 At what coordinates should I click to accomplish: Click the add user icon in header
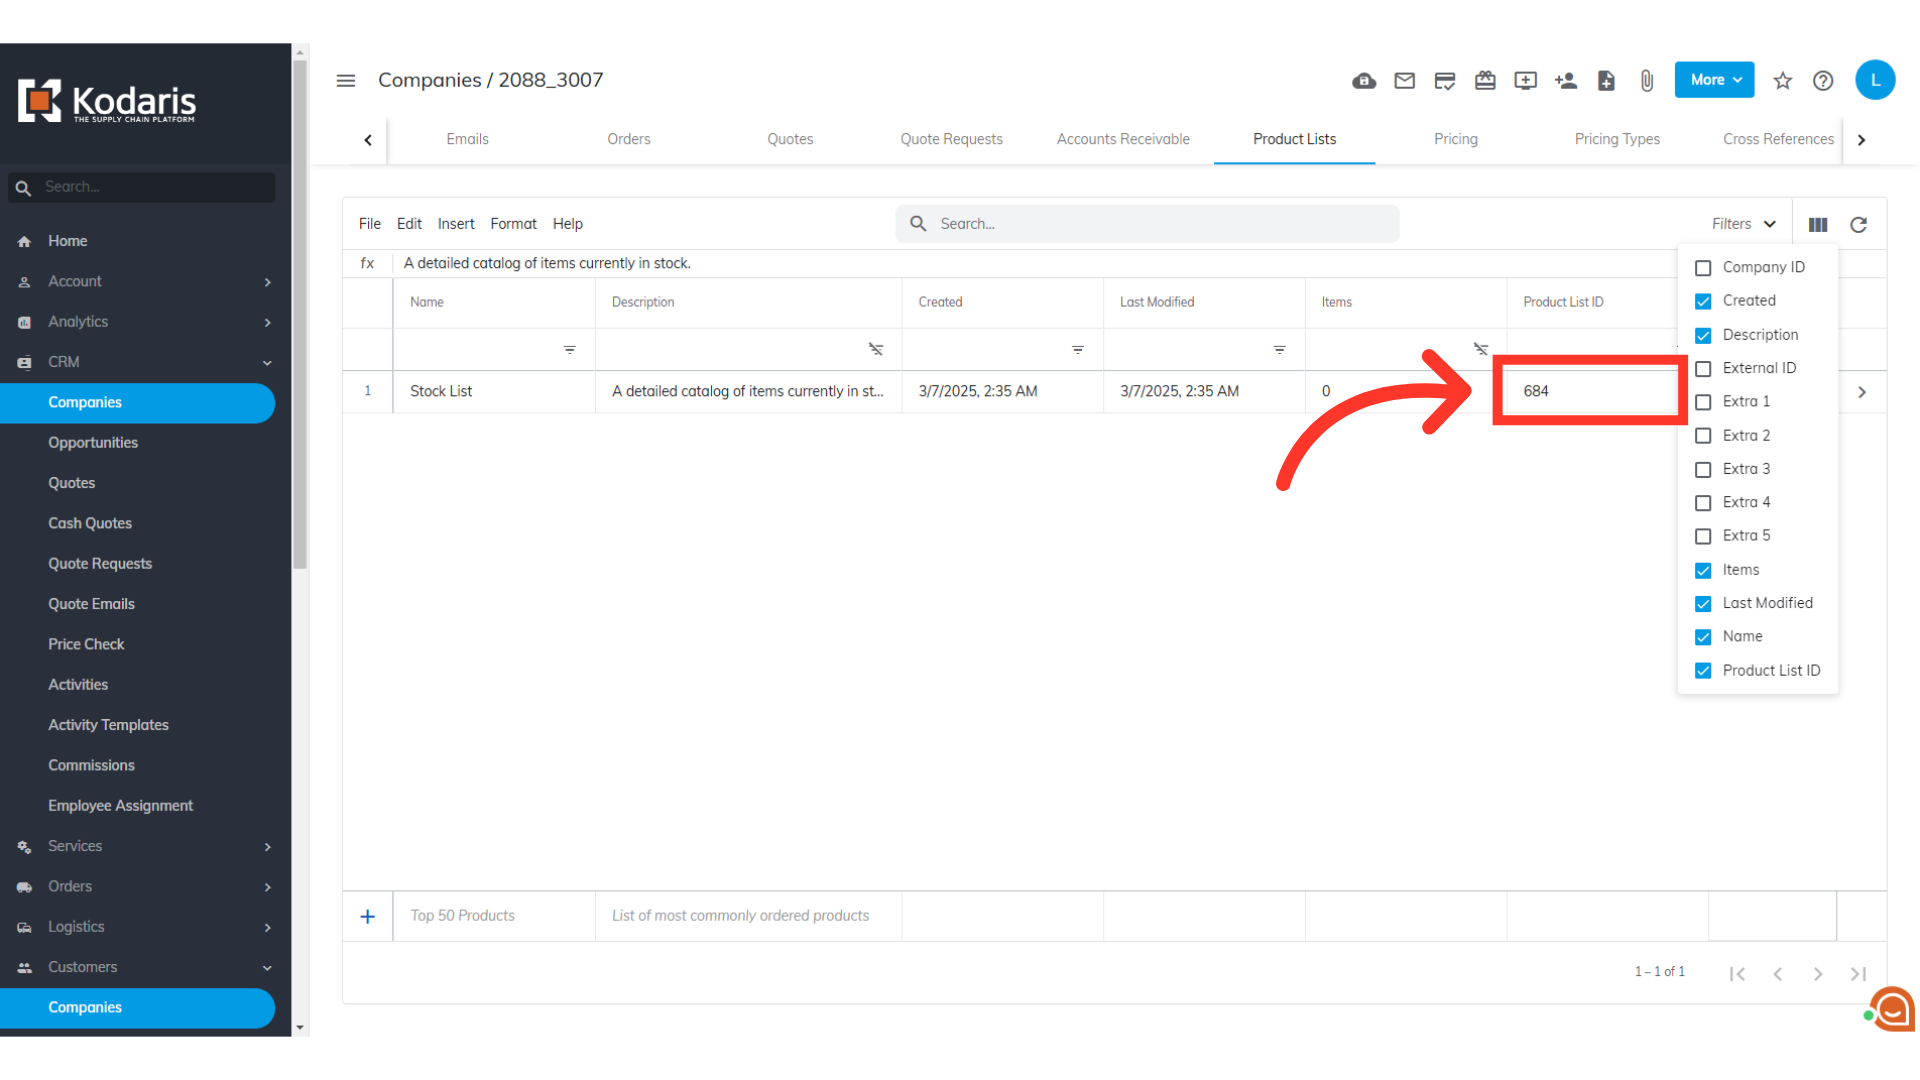tap(1566, 81)
